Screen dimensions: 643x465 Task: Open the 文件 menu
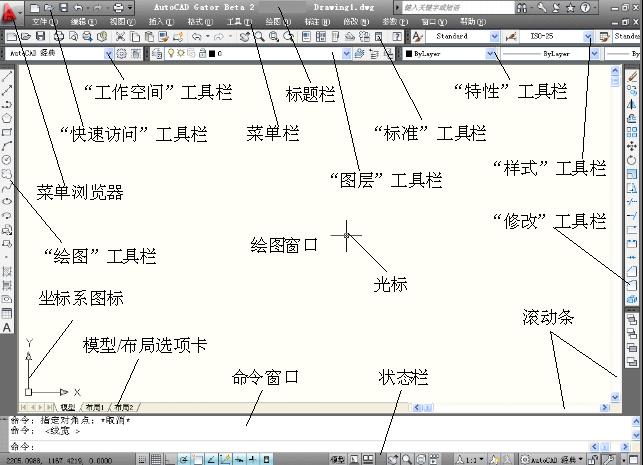pyautogui.click(x=45, y=22)
